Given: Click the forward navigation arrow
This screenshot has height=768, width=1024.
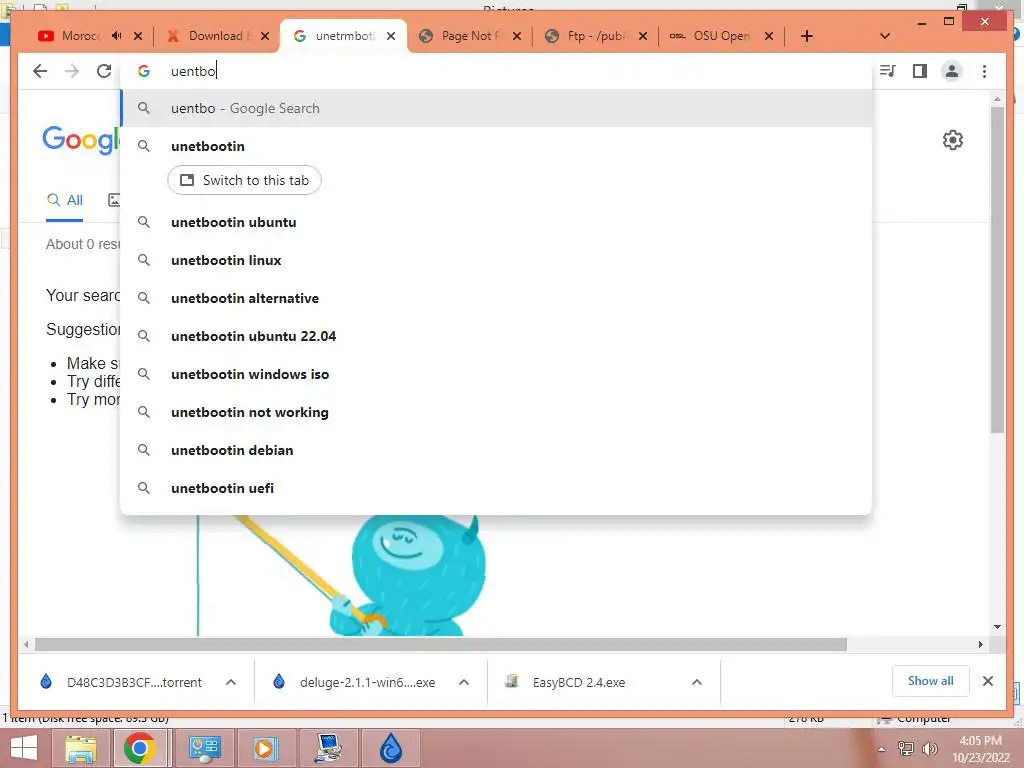Looking at the screenshot, I should 72,71.
